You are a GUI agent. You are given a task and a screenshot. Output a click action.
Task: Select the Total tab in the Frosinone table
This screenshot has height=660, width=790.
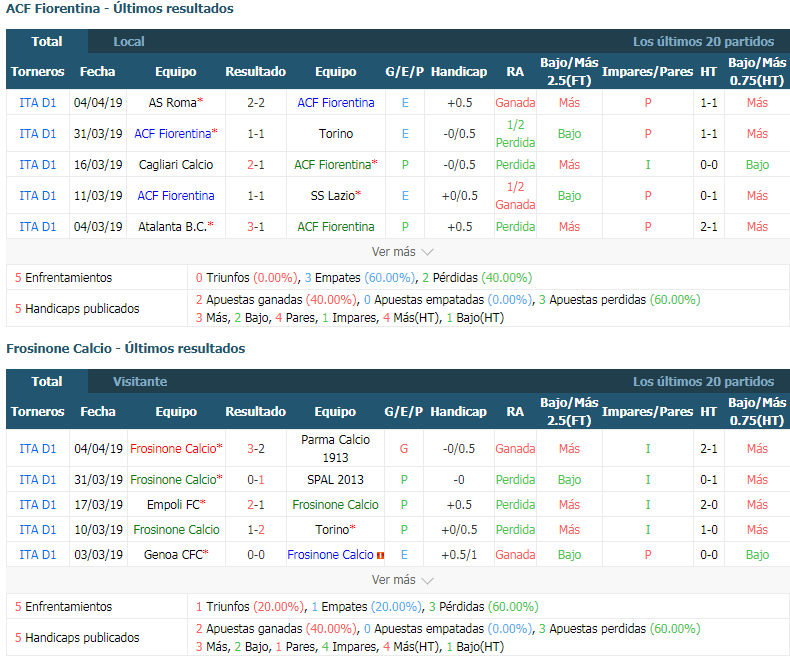[x=47, y=381]
